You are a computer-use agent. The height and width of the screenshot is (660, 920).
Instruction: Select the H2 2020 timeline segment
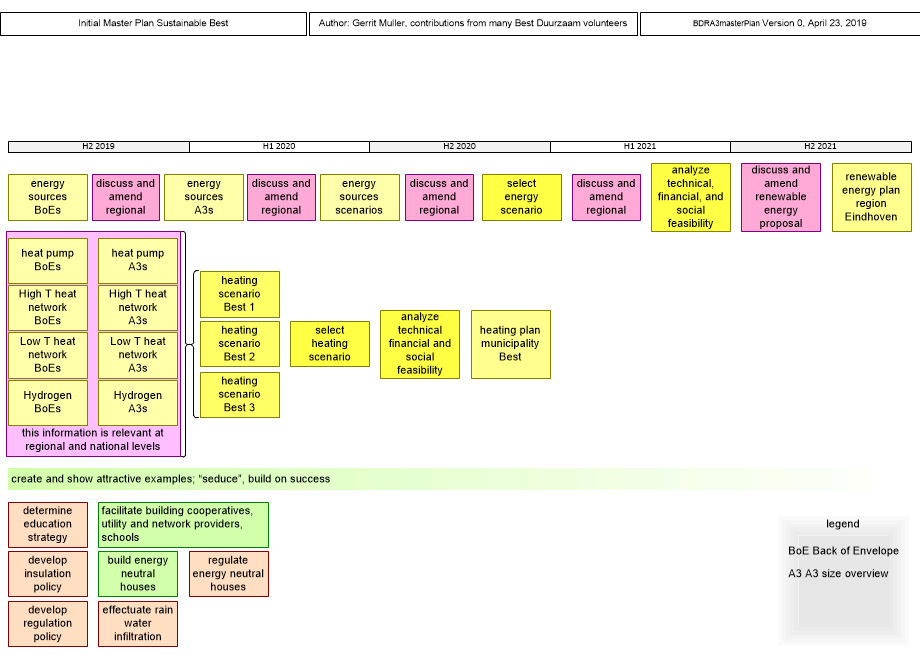[x=459, y=147]
